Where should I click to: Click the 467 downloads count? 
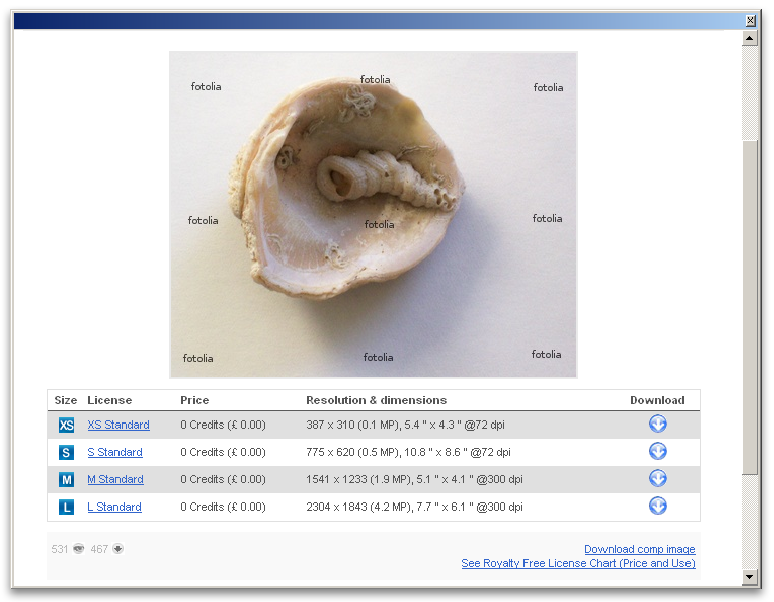(99, 549)
